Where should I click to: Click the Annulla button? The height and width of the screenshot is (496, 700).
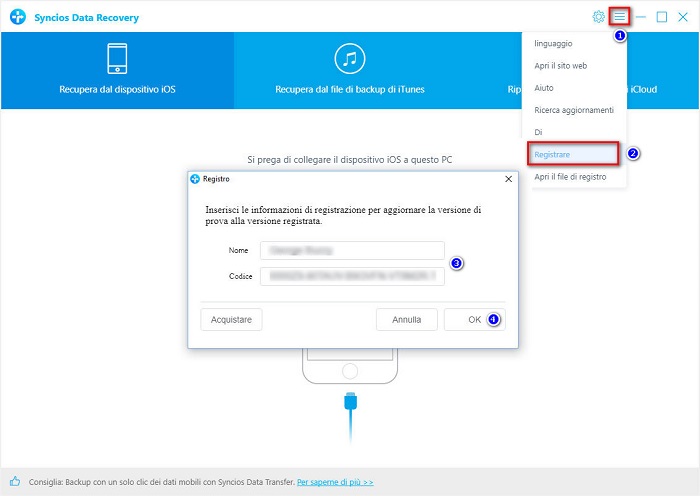coord(407,320)
